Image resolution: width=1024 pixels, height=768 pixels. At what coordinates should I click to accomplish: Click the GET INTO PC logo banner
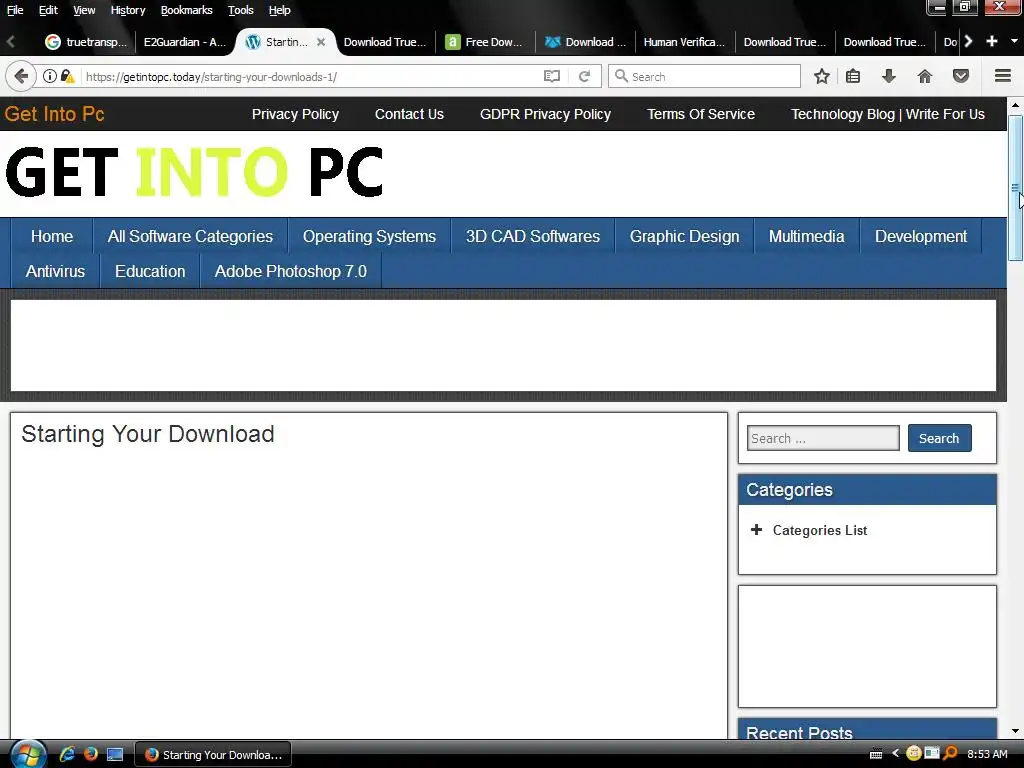[x=194, y=172]
